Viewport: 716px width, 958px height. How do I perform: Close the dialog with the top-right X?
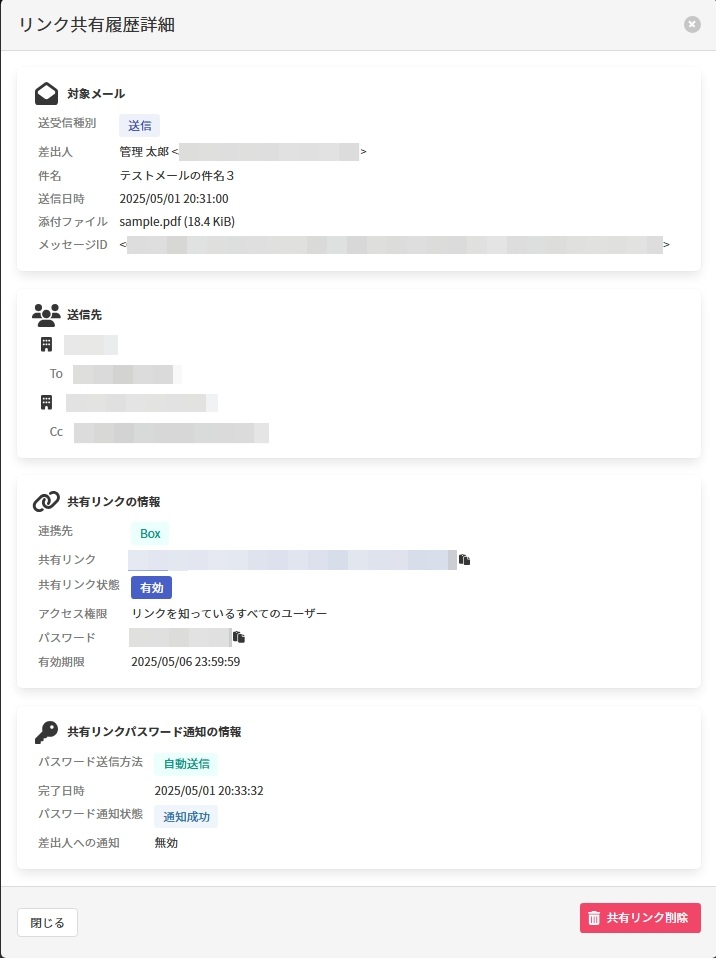point(692,24)
